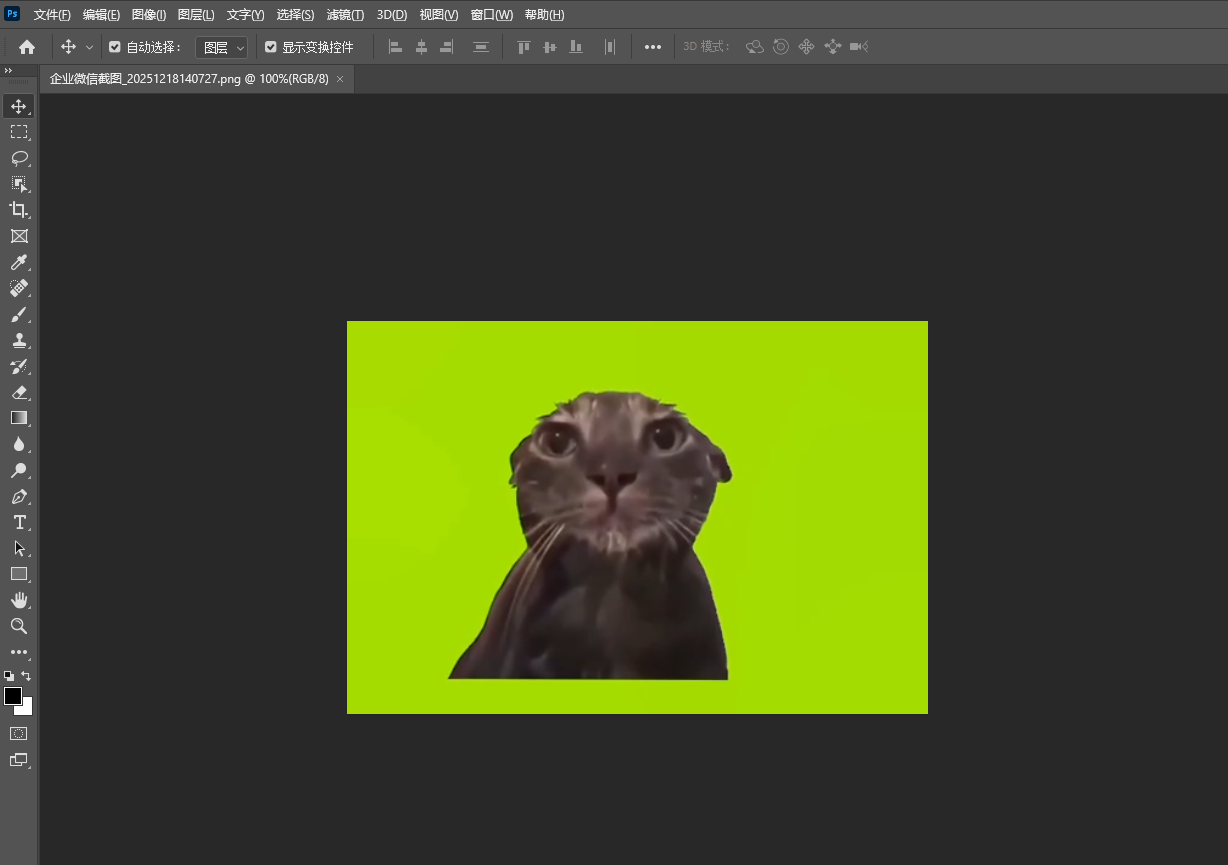Close the 企业微信截图 document tab
1228x865 pixels.
(340, 79)
